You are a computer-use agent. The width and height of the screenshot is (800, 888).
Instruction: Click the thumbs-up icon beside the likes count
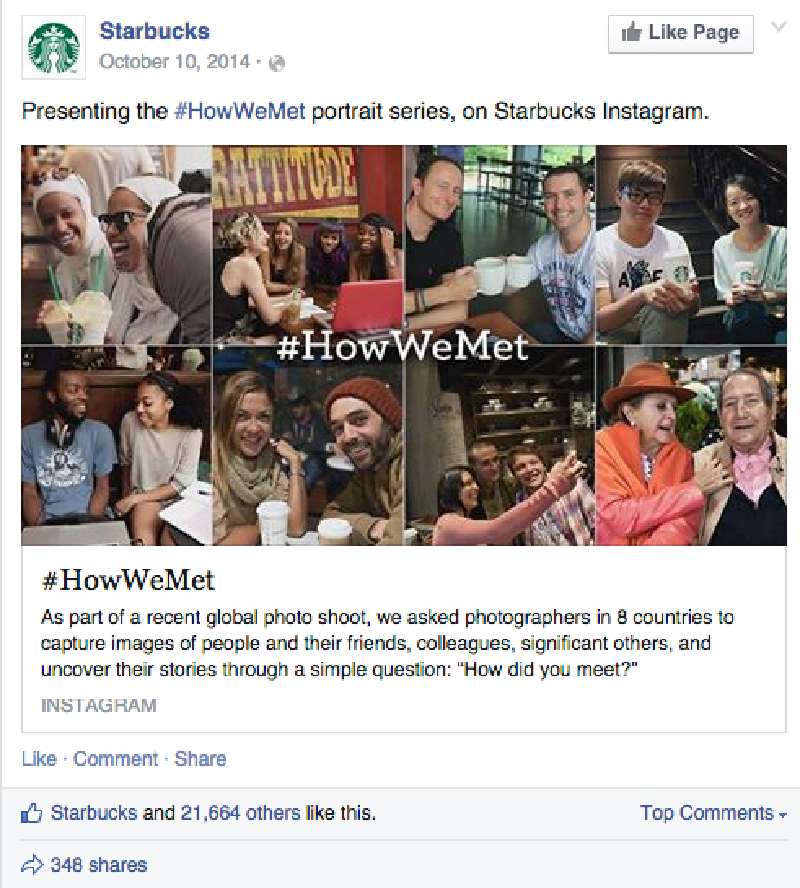coord(32,813)
